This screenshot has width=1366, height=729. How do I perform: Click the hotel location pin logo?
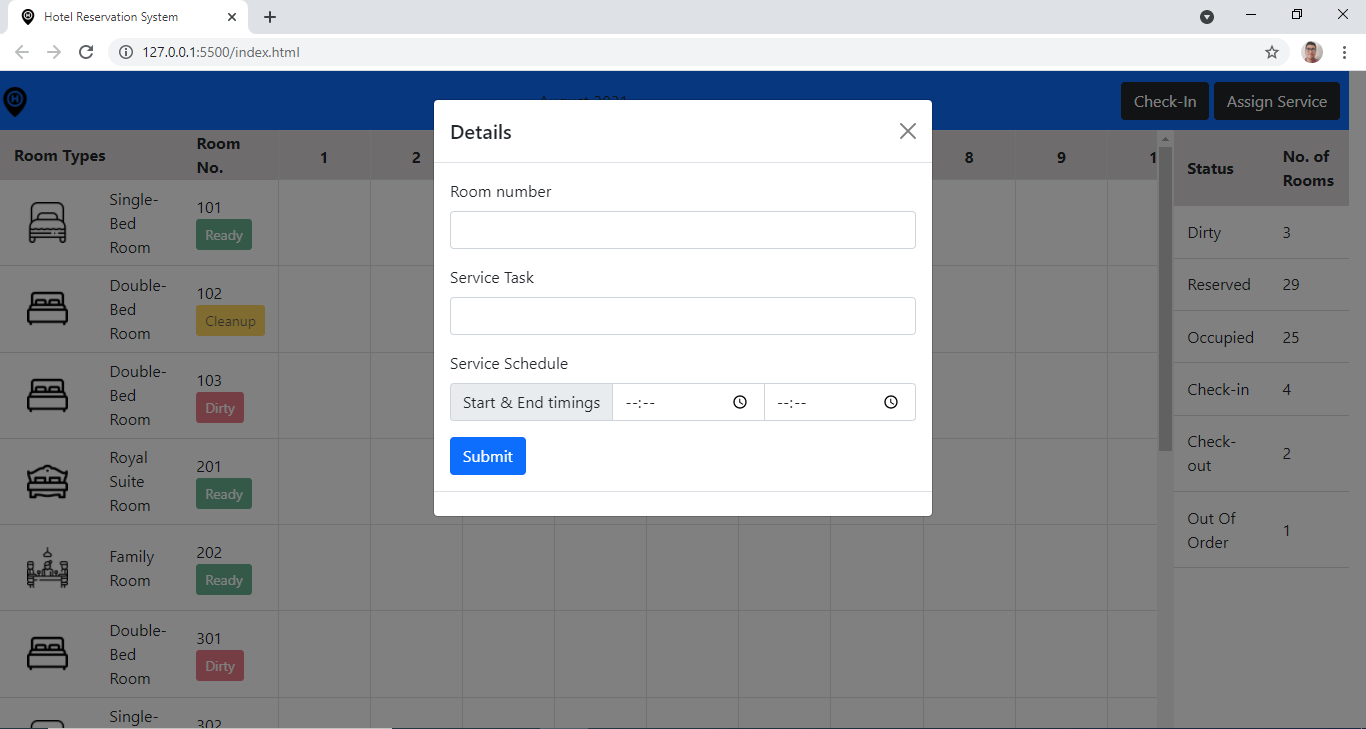[15, 101]
